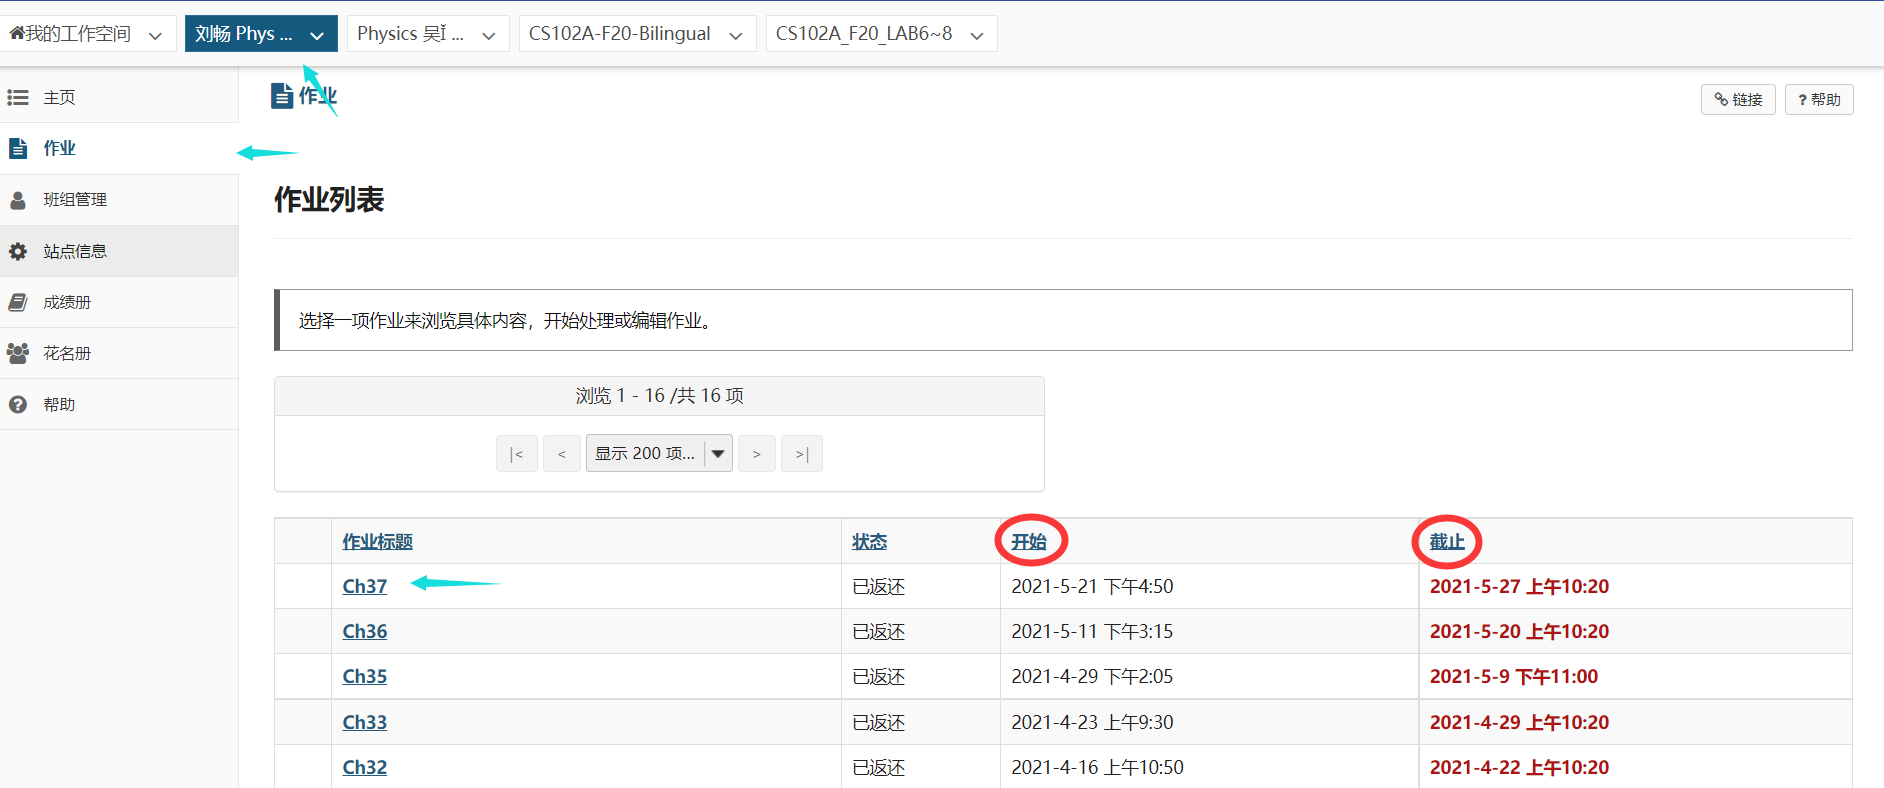Click the question mark icon for 帮助 in sidebar
The width and height of the screenshot is (1884, 788).
coord(18,405)
